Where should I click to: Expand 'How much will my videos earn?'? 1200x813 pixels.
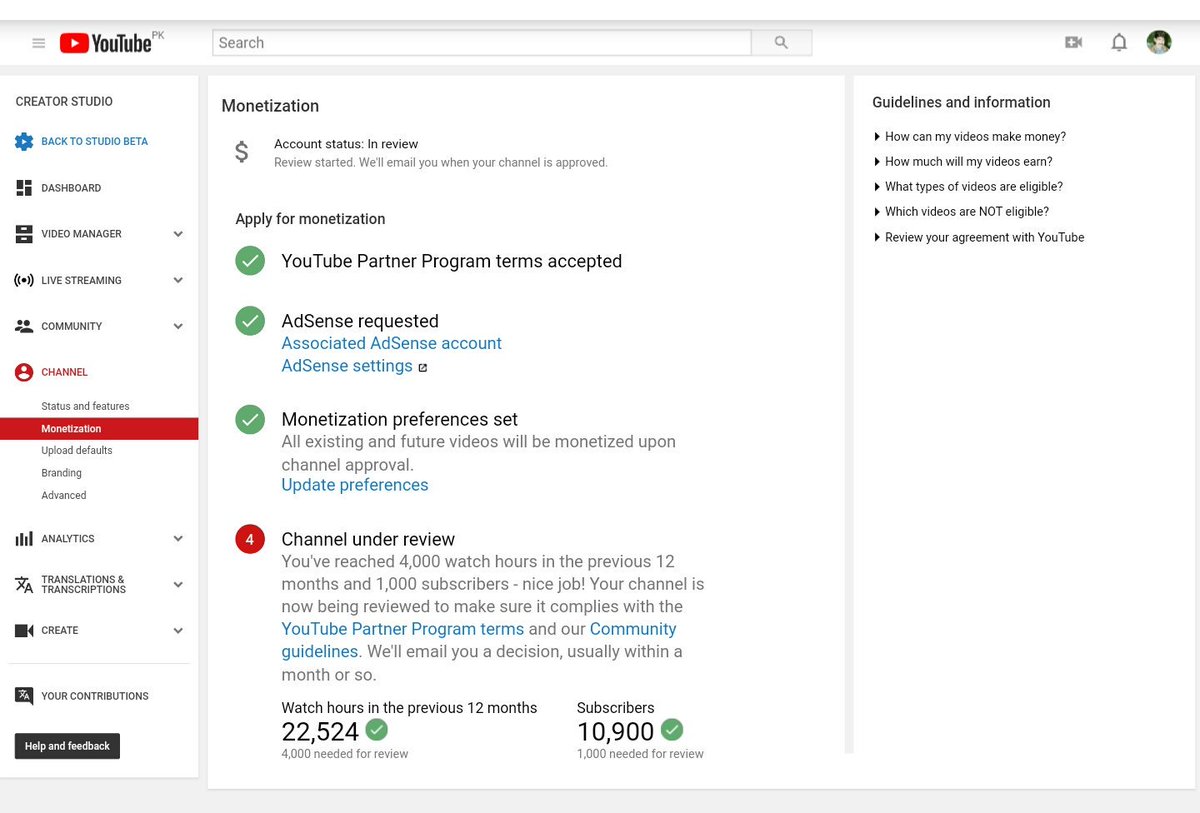tap(963, 162)
